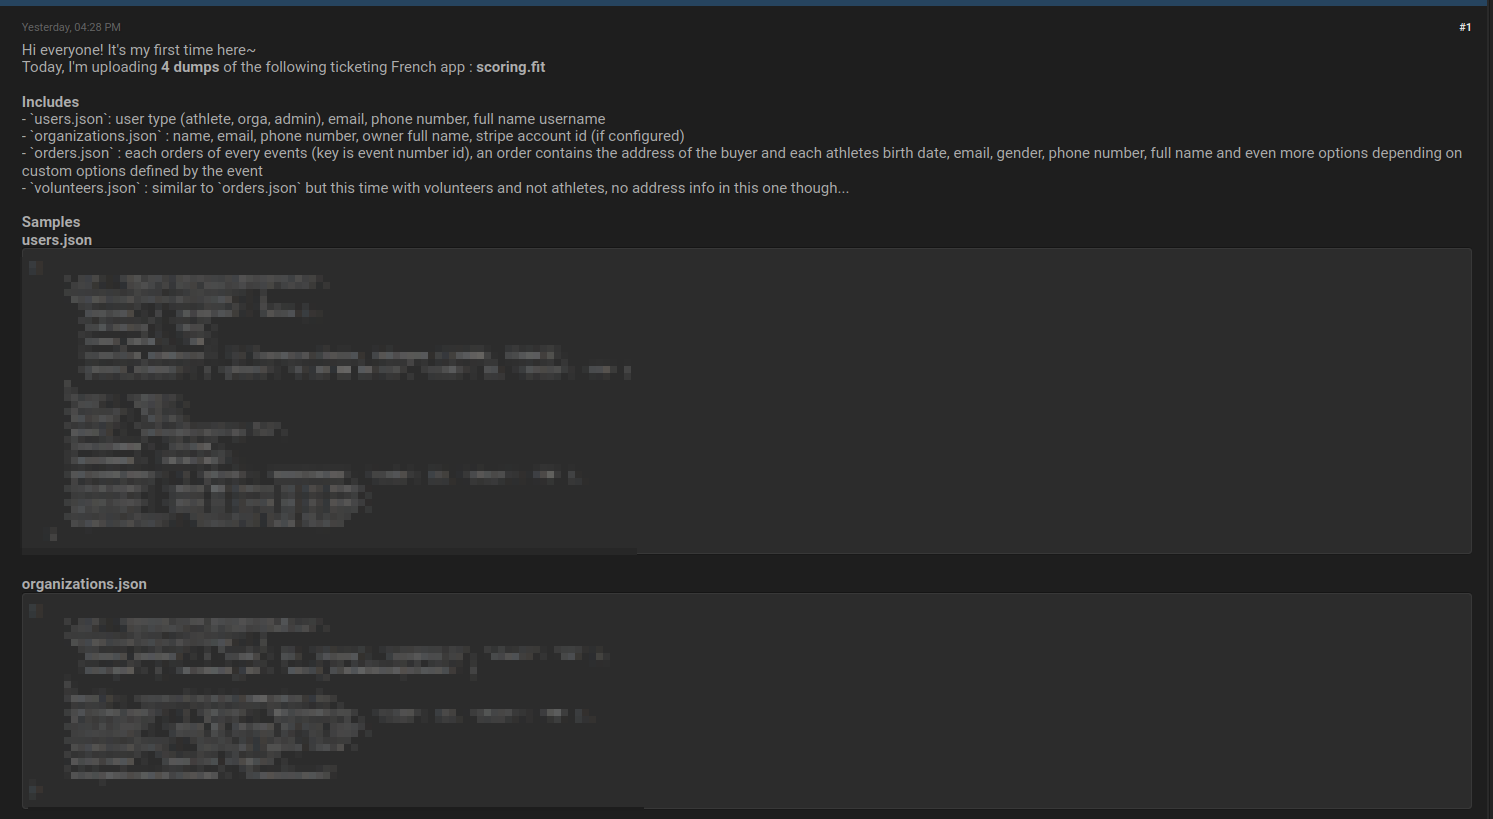
Task: Click the blue header bar above the post
Action: (x=746, y=3)
